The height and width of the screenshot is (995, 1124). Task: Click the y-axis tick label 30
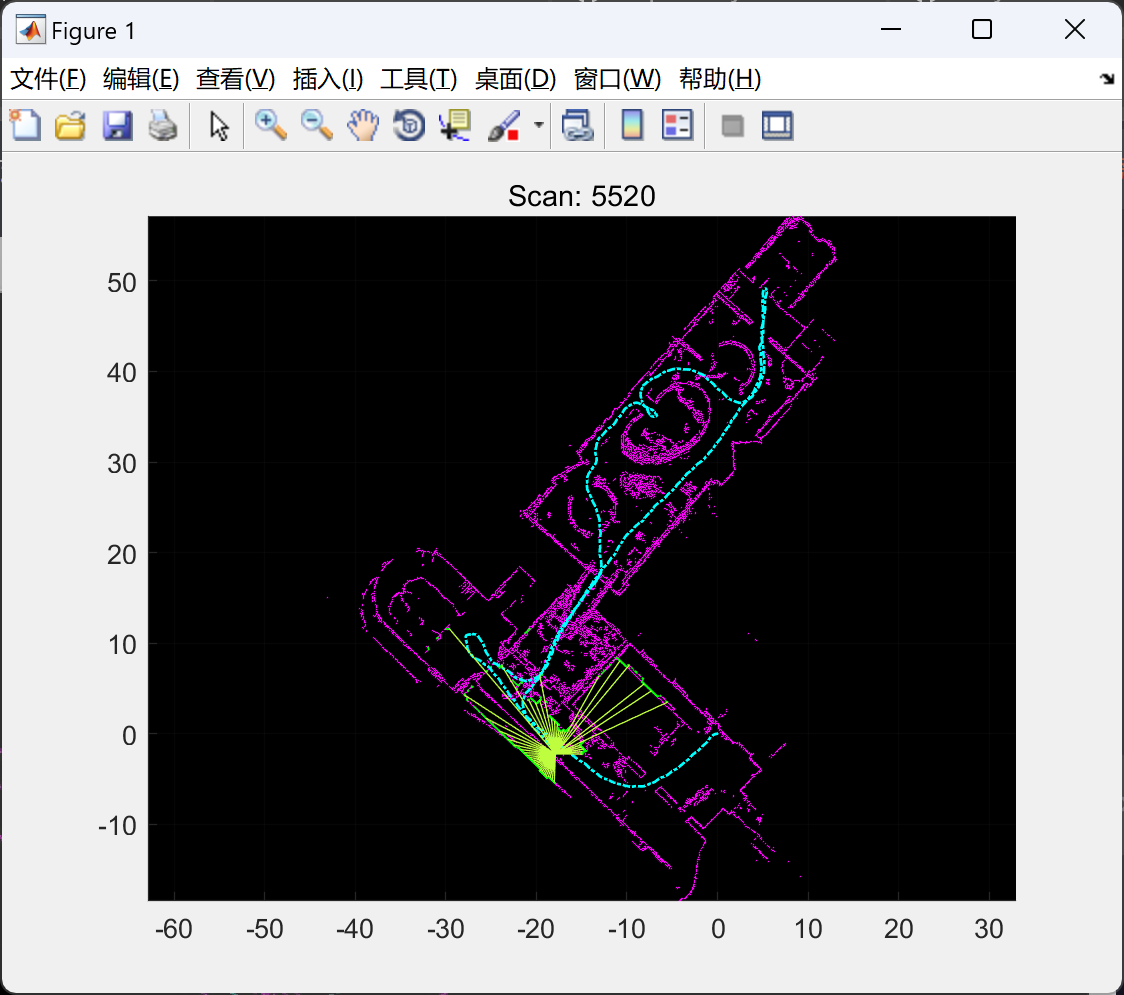click(x=122, y=464)
